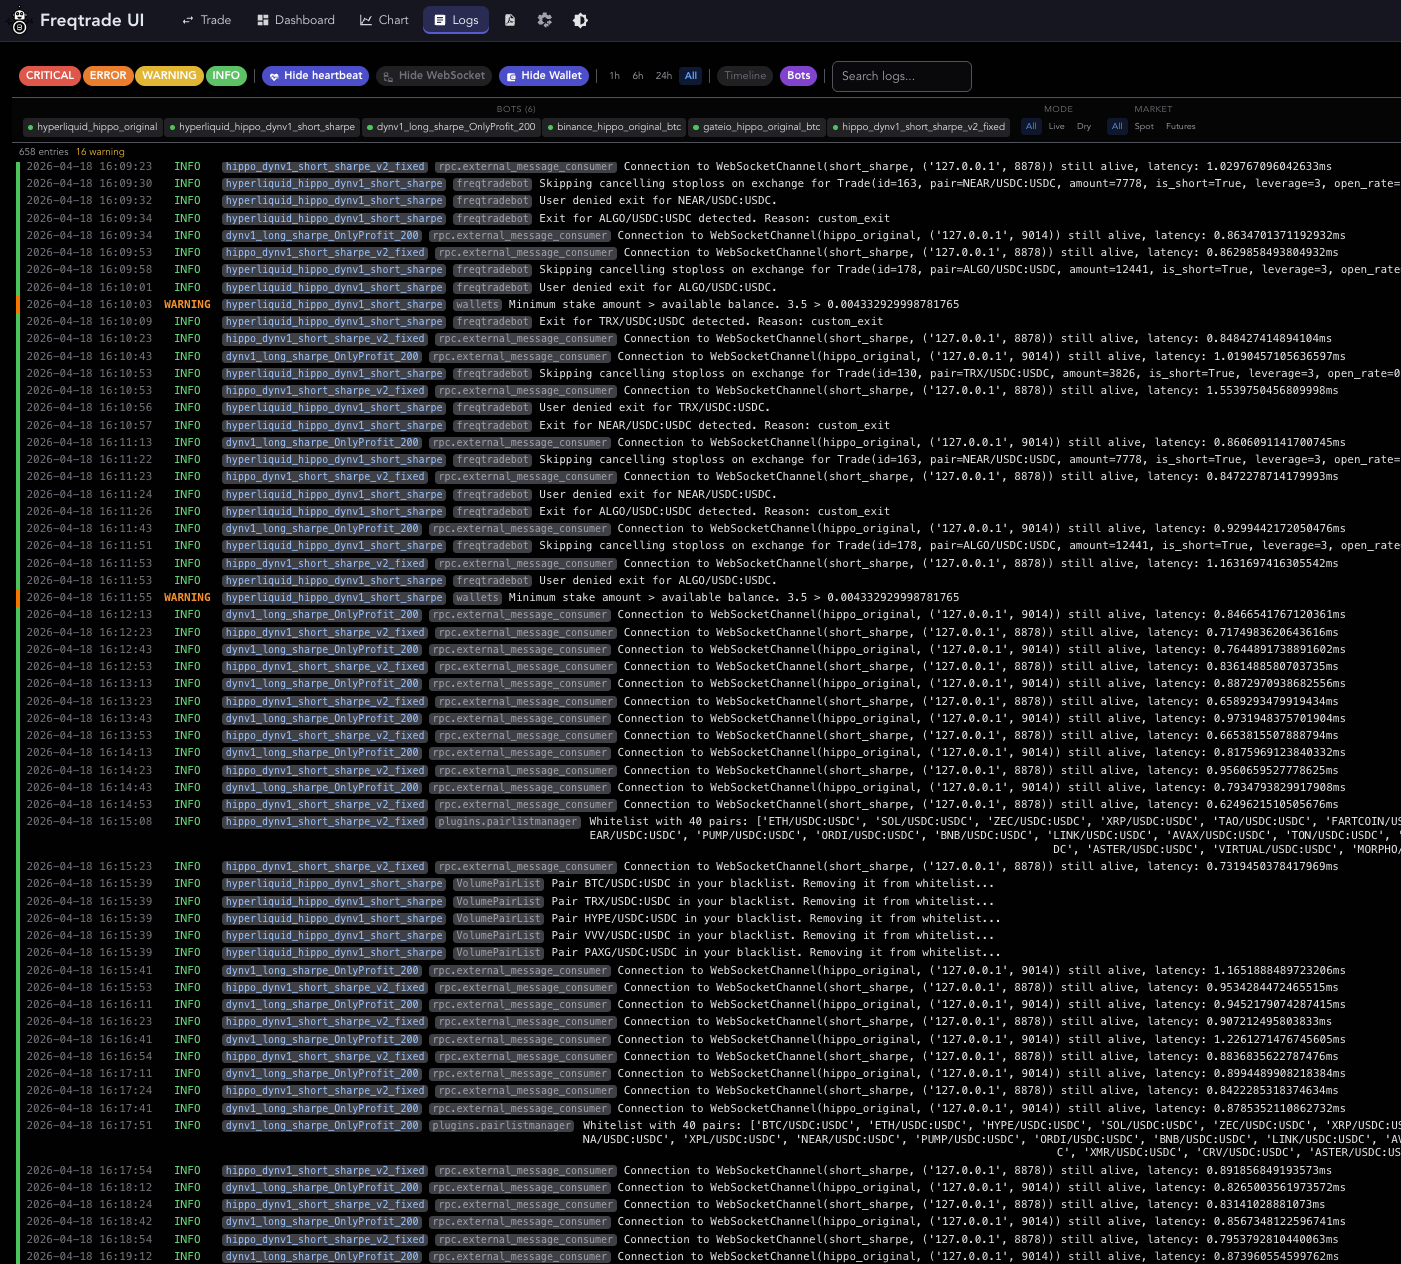Open settings via the gear icon

tap(545, 20)
